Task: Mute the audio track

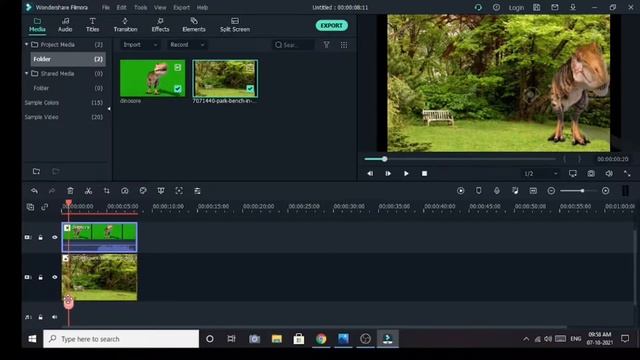Action: click(x=55, y=317)
